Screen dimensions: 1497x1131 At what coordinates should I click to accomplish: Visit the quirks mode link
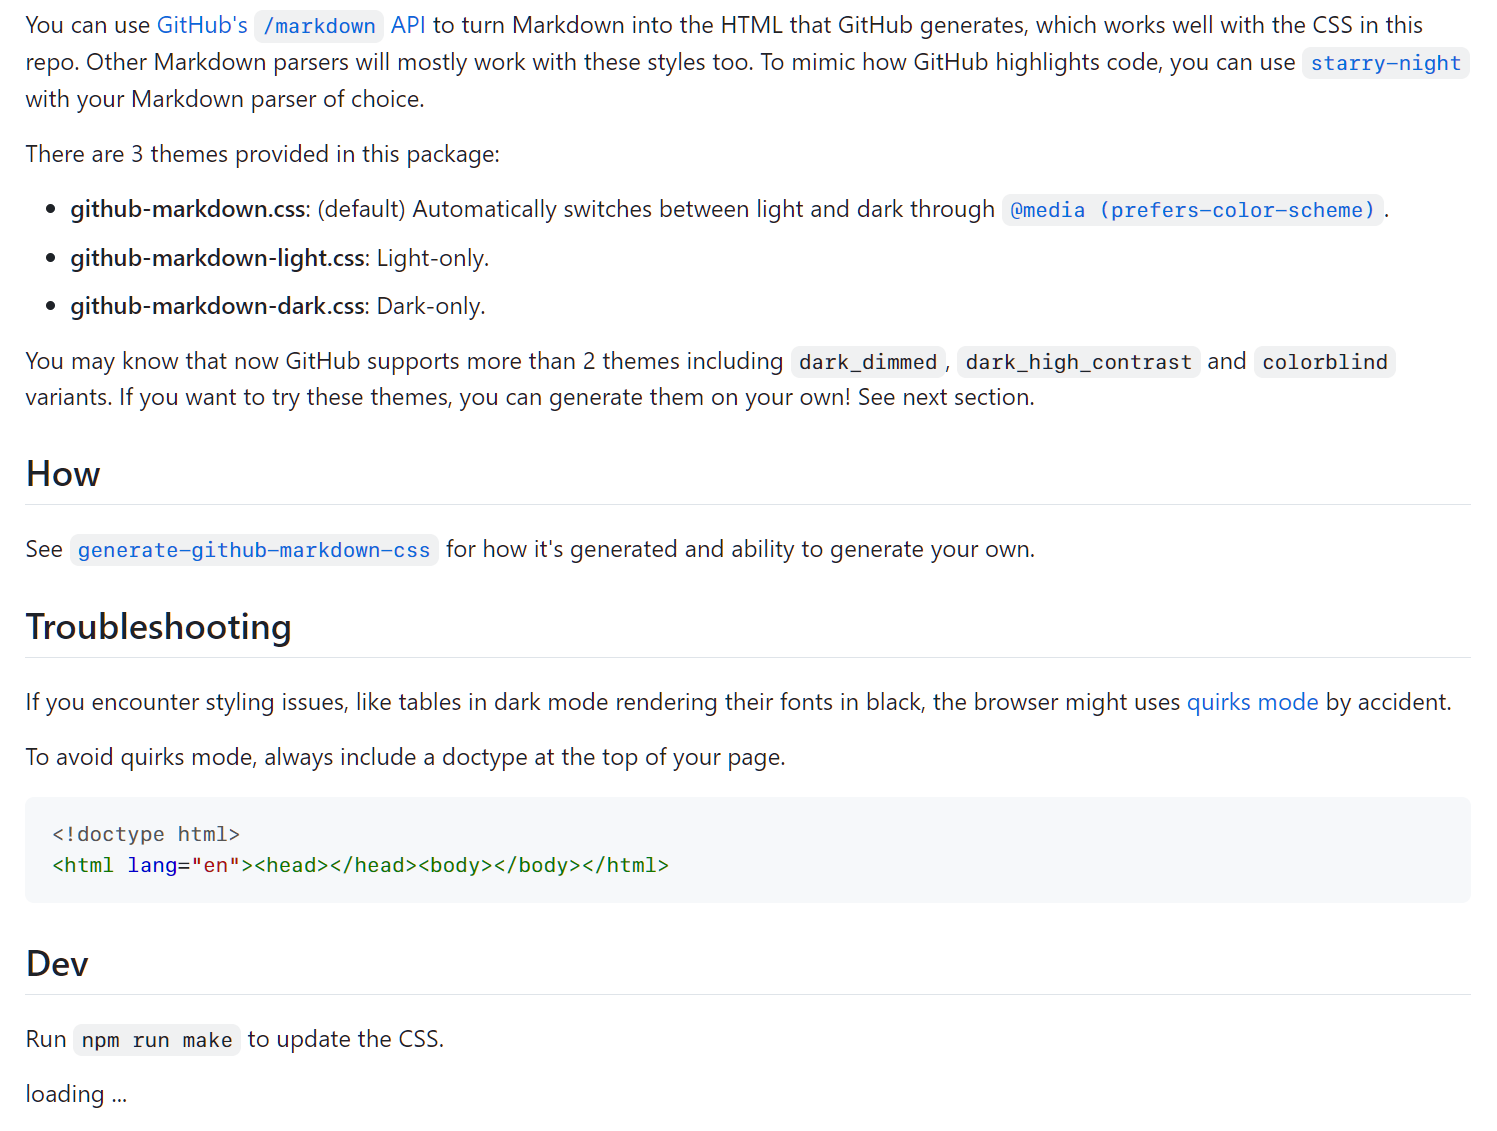tap(1252, 702)
